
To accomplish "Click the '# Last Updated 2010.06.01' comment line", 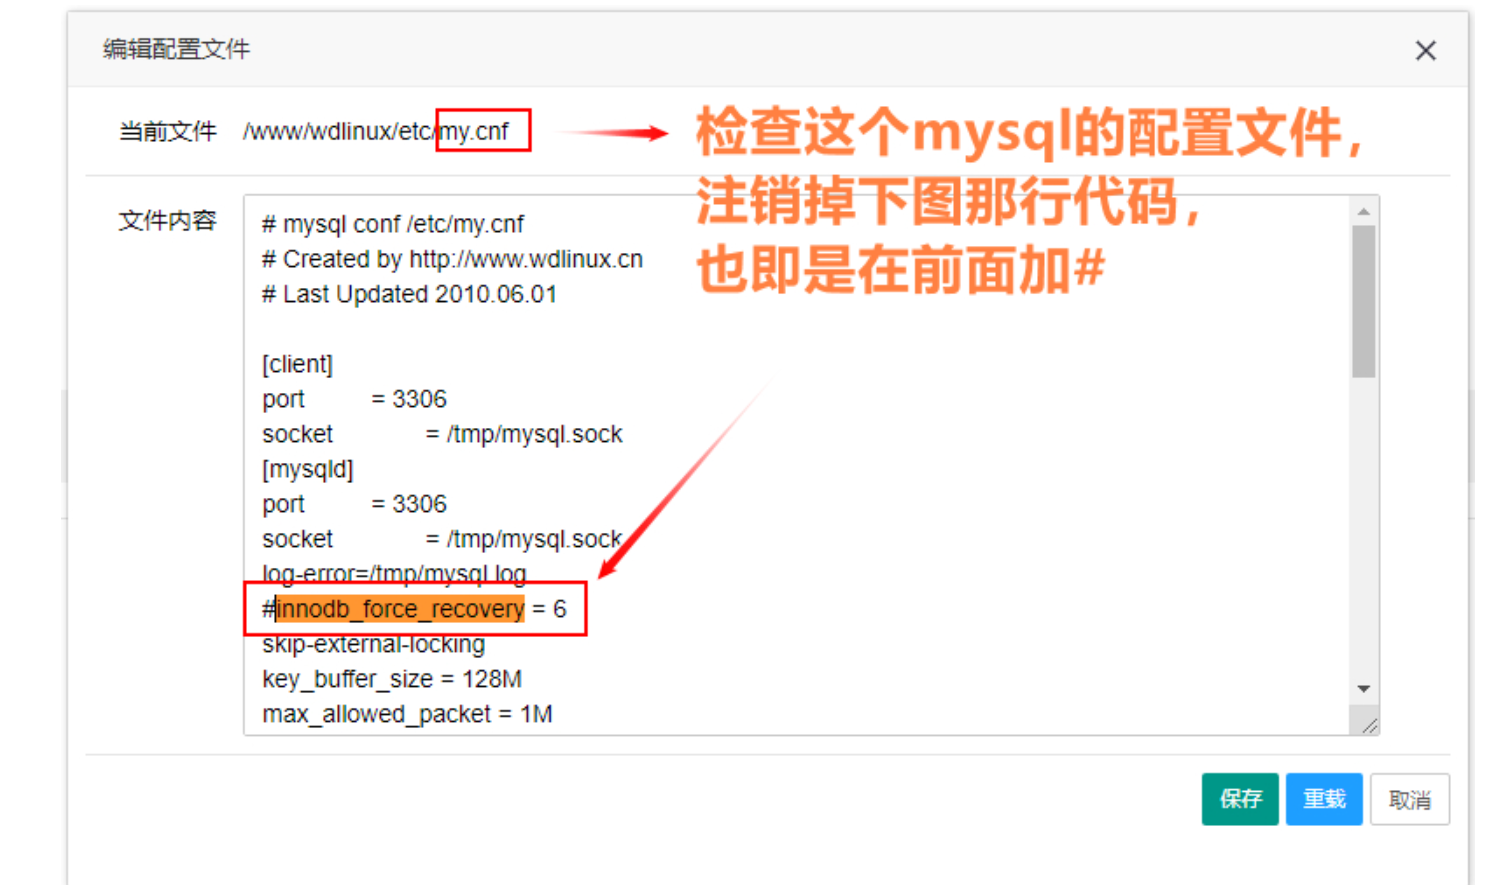I will (x=409, y=294).
